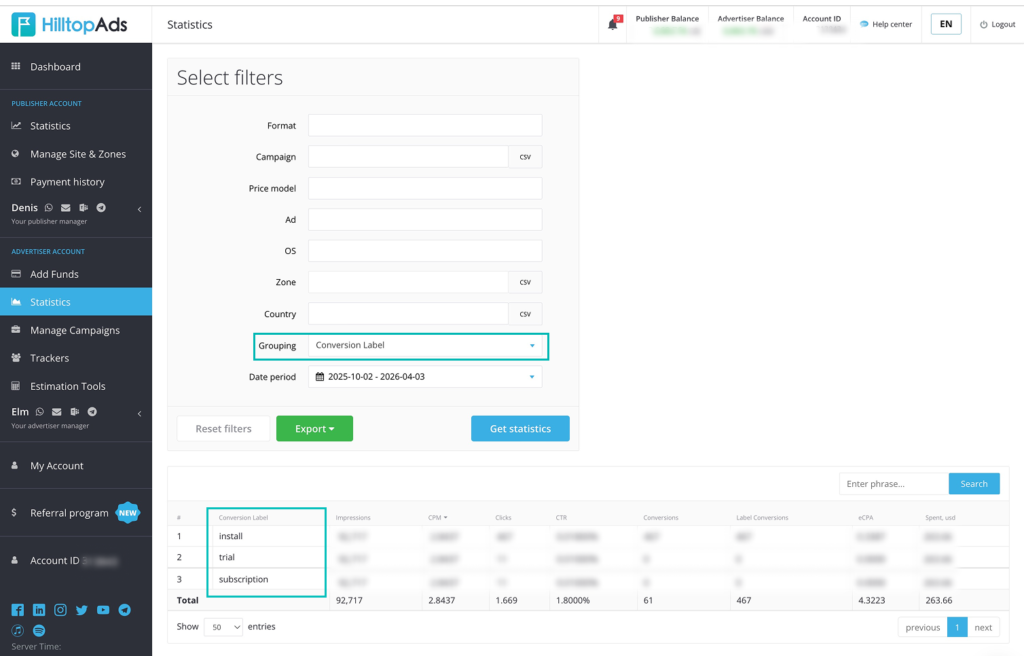Go to previous page of results

pos(923,627)
